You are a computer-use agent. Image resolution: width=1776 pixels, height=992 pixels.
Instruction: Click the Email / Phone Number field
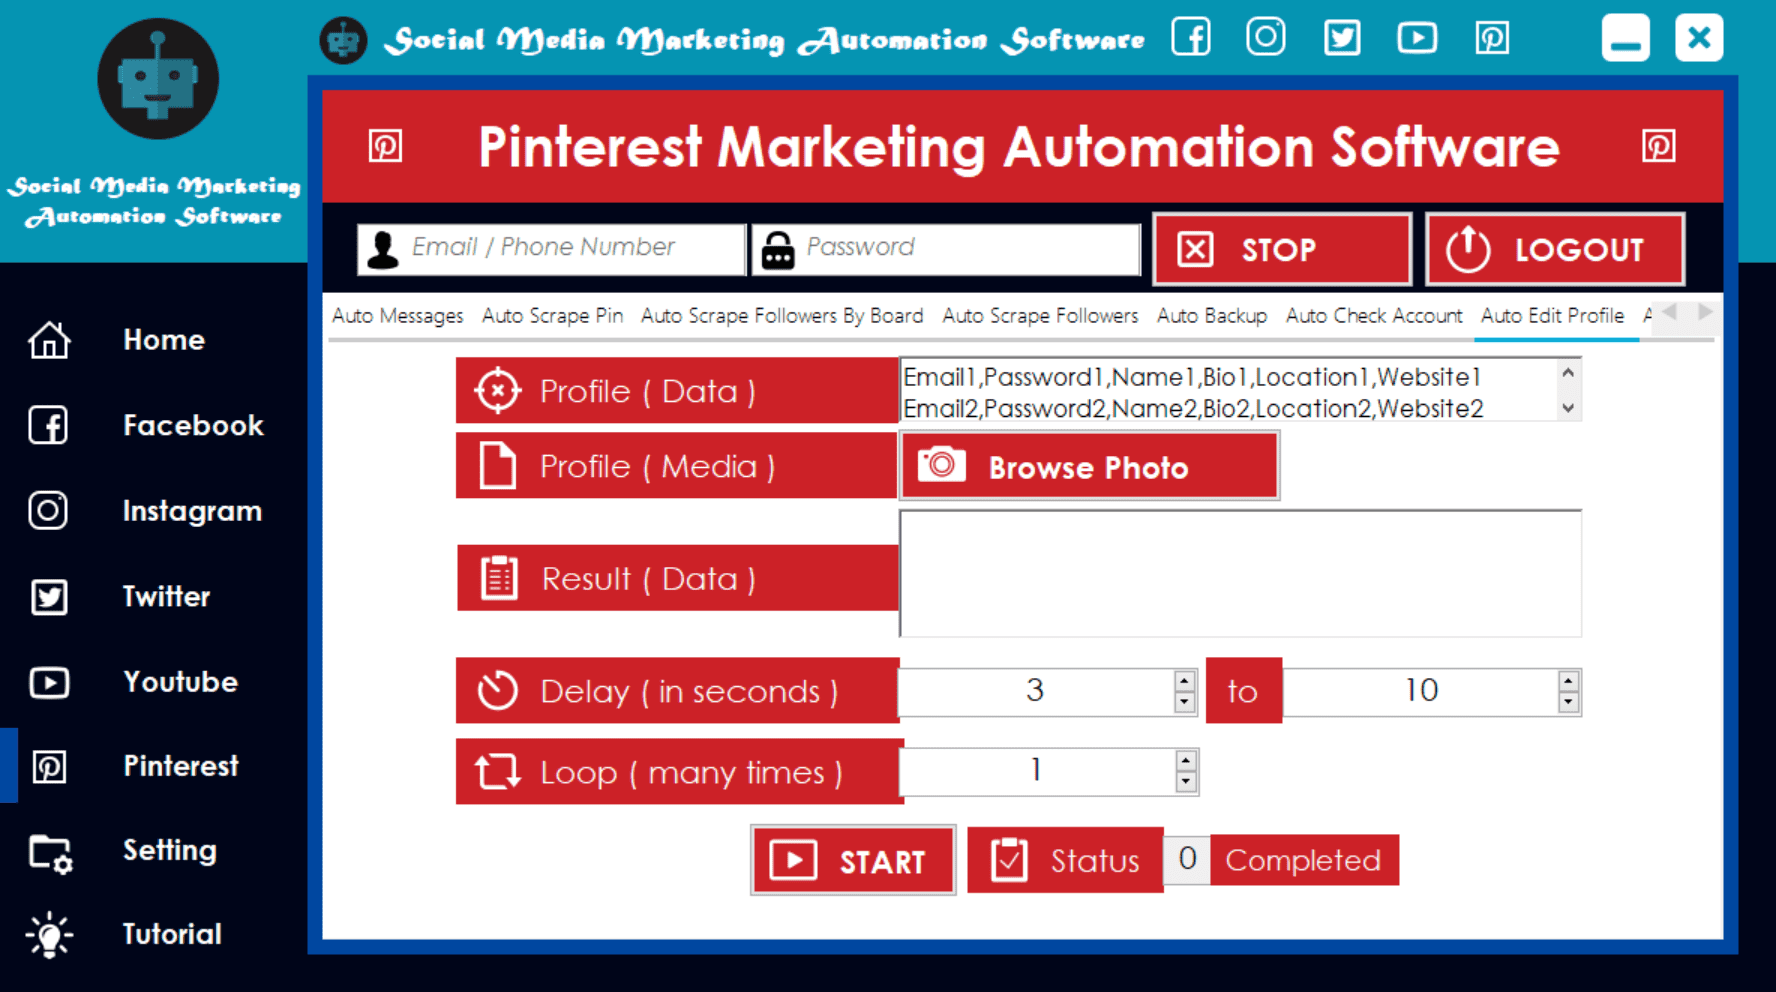pos(551,248)
